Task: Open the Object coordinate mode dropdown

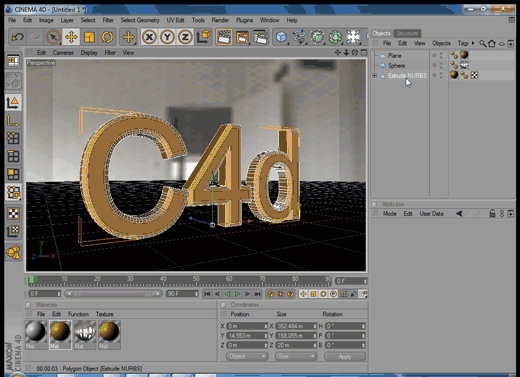Action: [247, 356]
